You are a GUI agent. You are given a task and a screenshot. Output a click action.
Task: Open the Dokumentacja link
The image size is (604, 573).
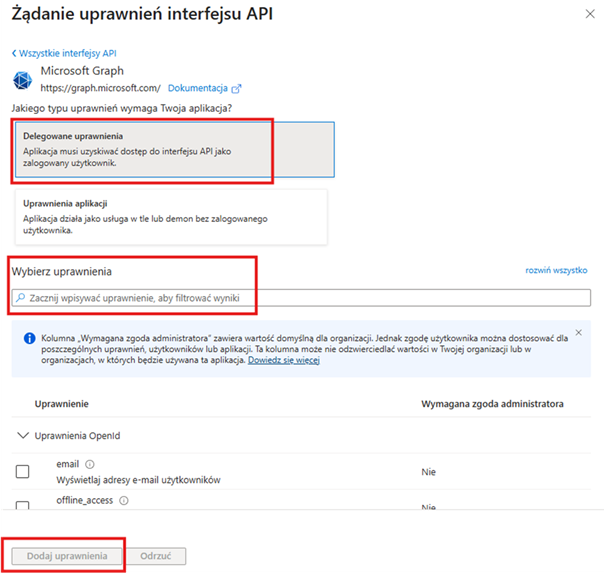coord(198,89)
